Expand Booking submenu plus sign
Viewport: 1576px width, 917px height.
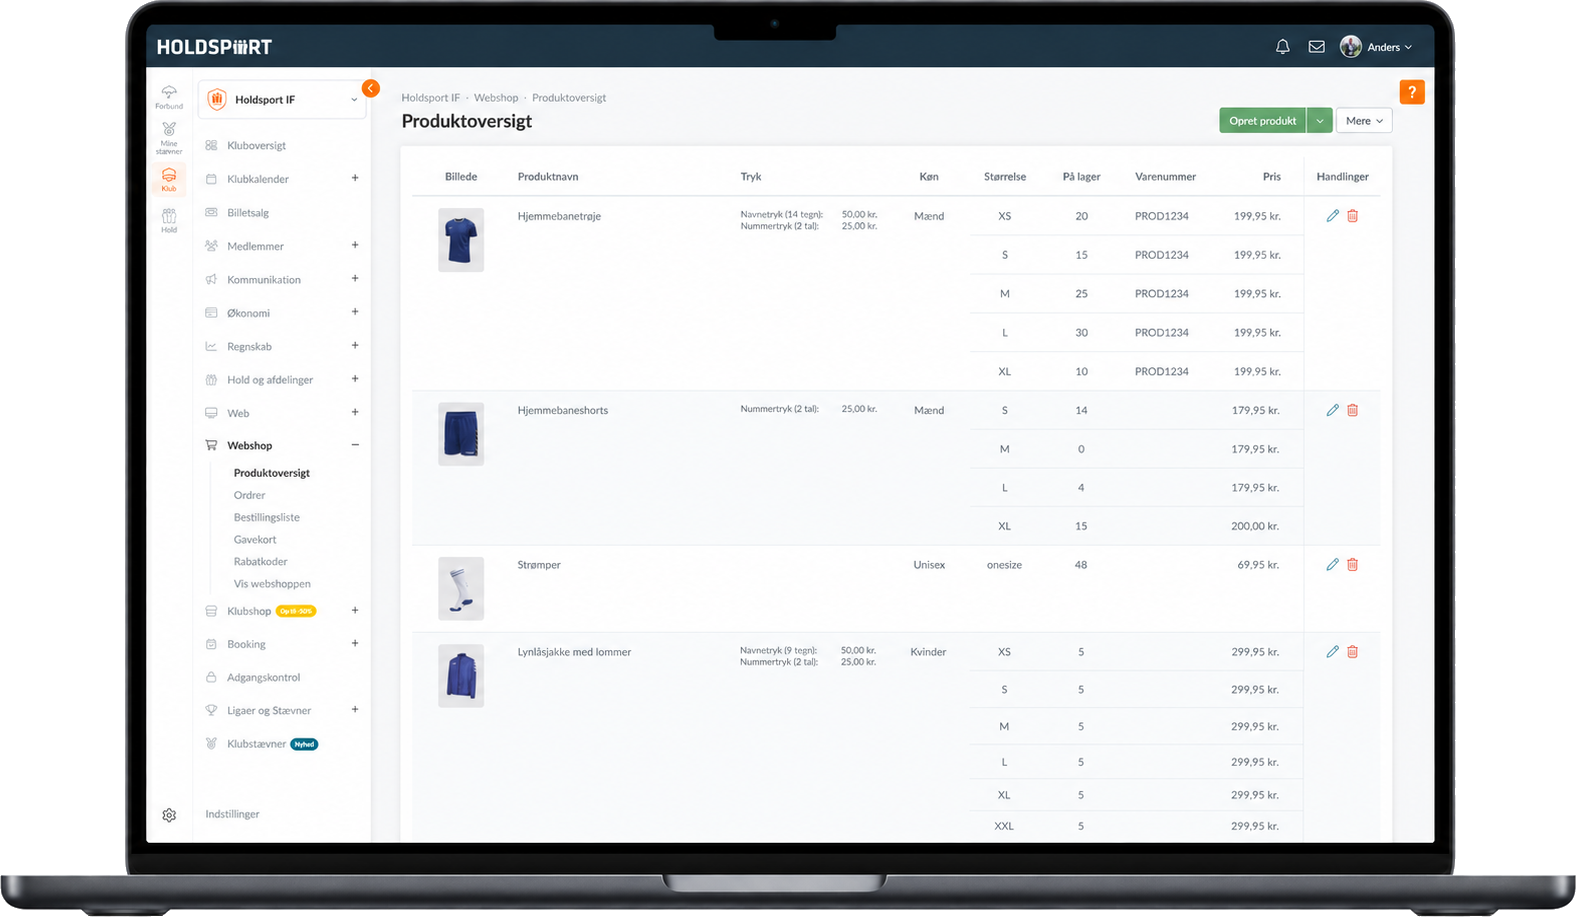pos(355,644)
